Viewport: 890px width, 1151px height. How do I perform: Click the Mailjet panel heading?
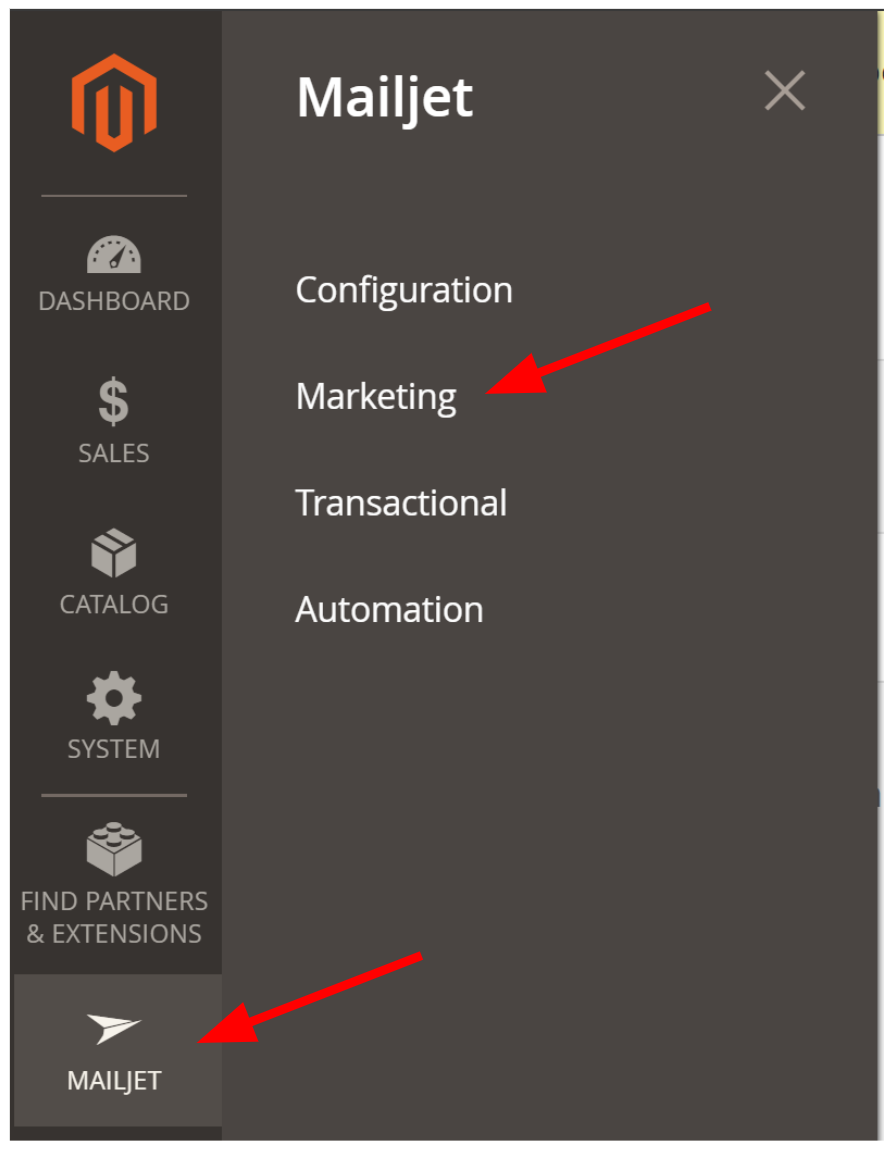tap(385, 98)
